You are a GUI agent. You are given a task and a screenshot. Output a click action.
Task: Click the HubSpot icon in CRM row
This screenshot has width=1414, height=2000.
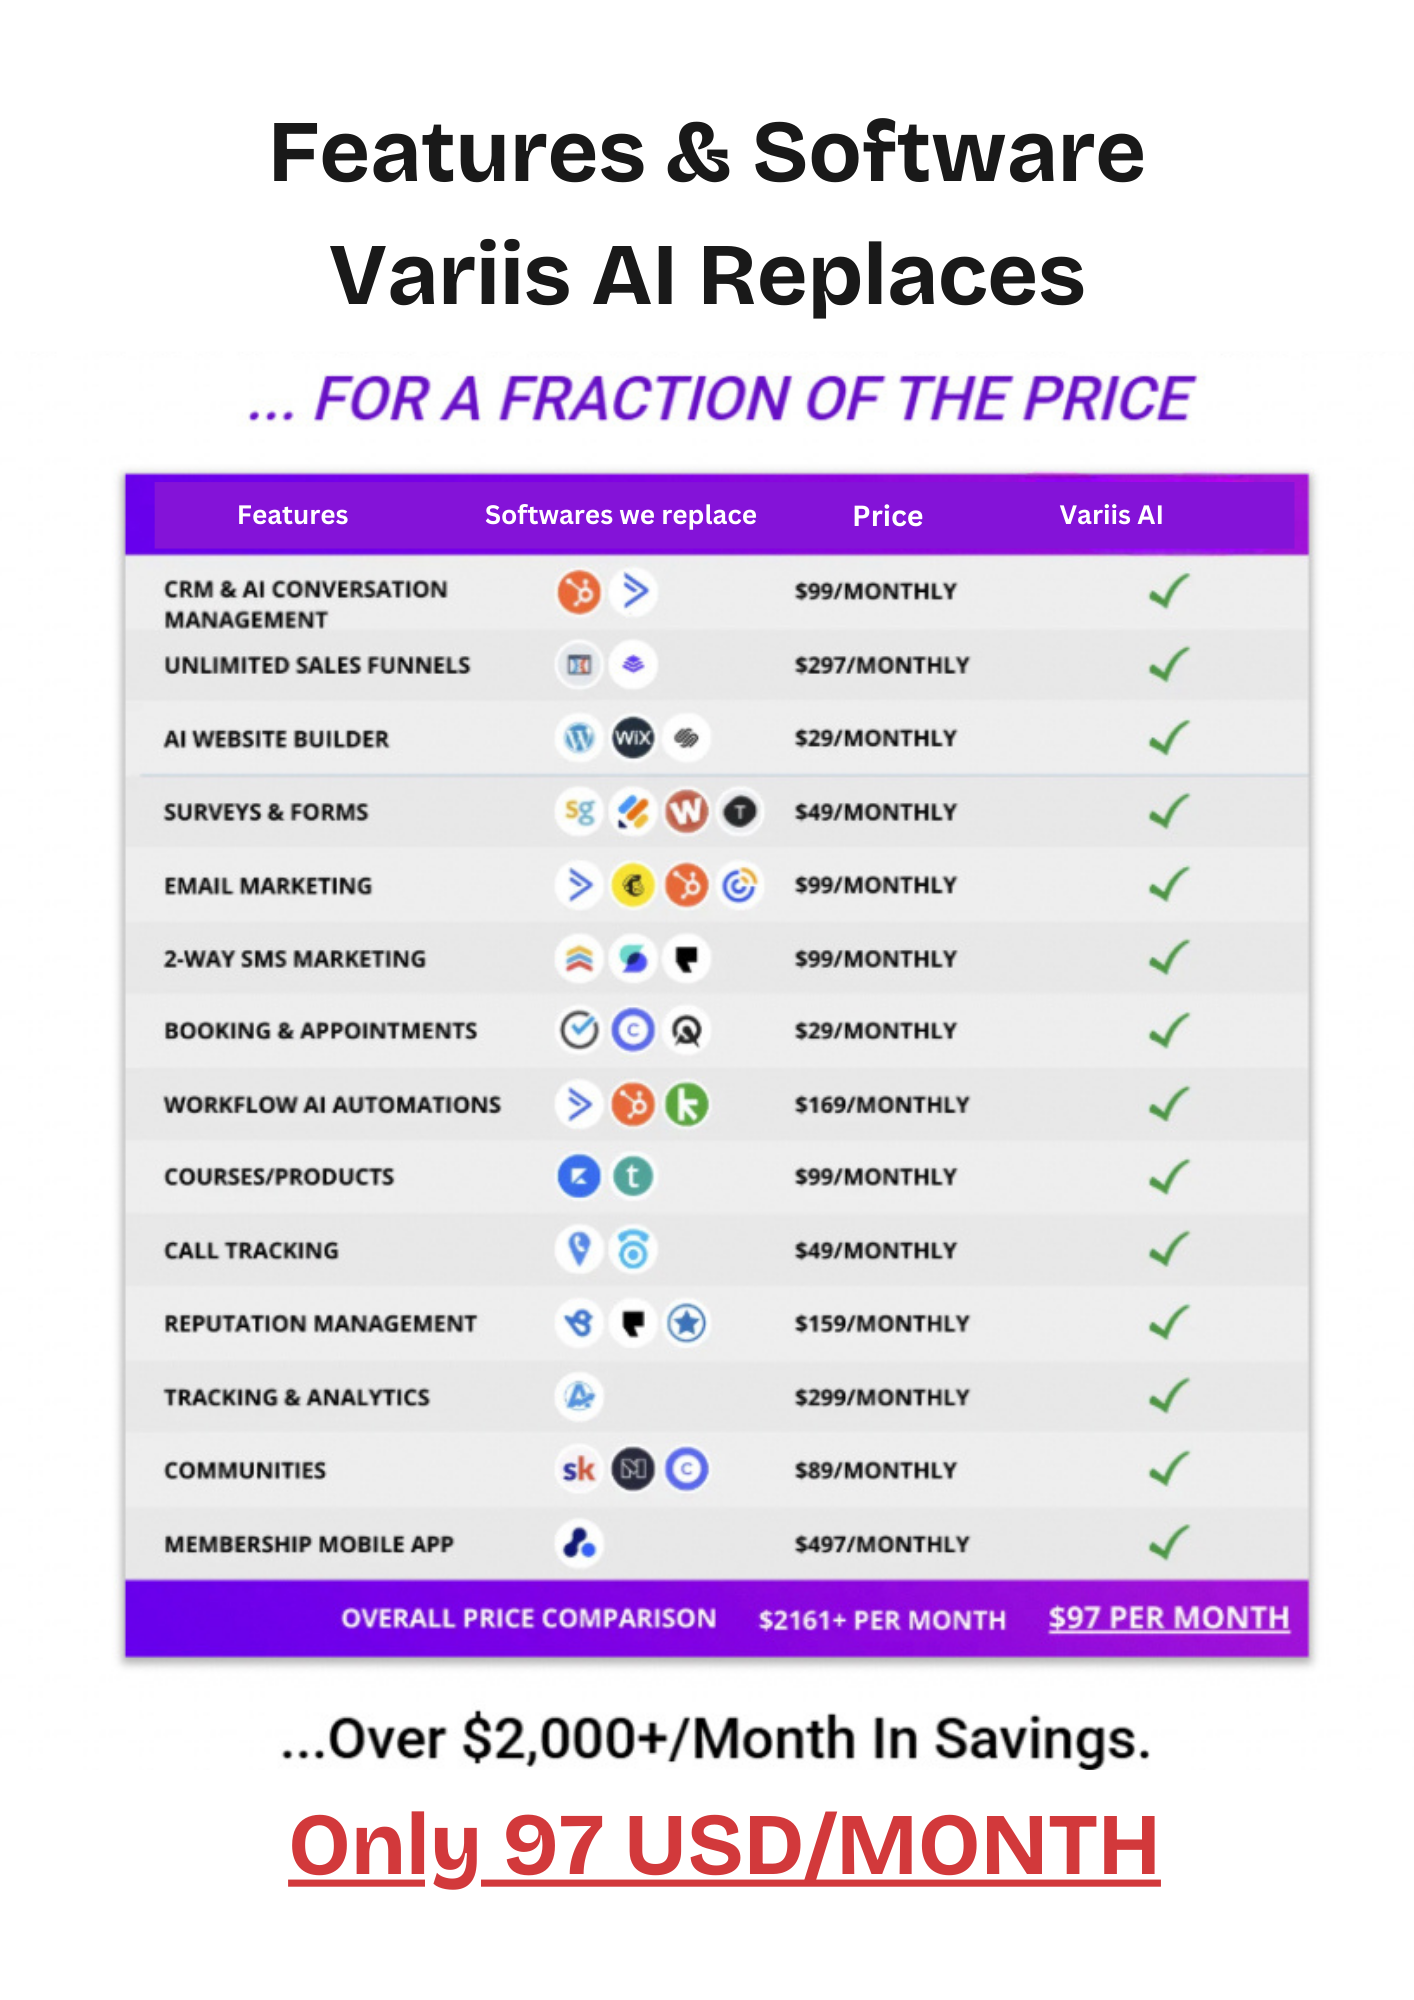579,591
